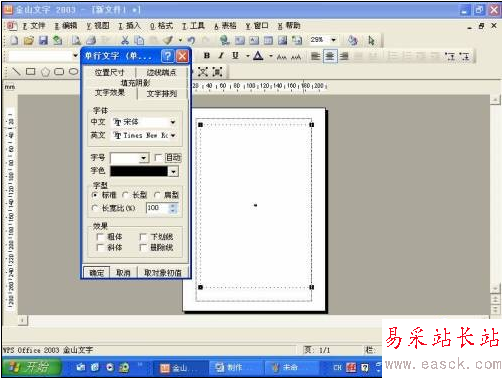Select the Rounded rectangle tool

tap(59, 72)
